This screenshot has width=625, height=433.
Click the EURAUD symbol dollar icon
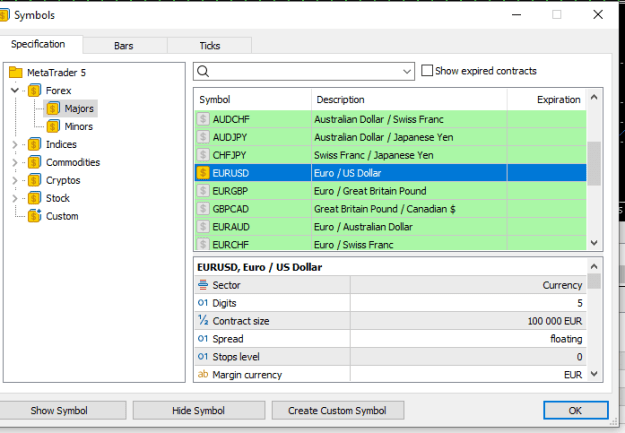coord(203,226)
